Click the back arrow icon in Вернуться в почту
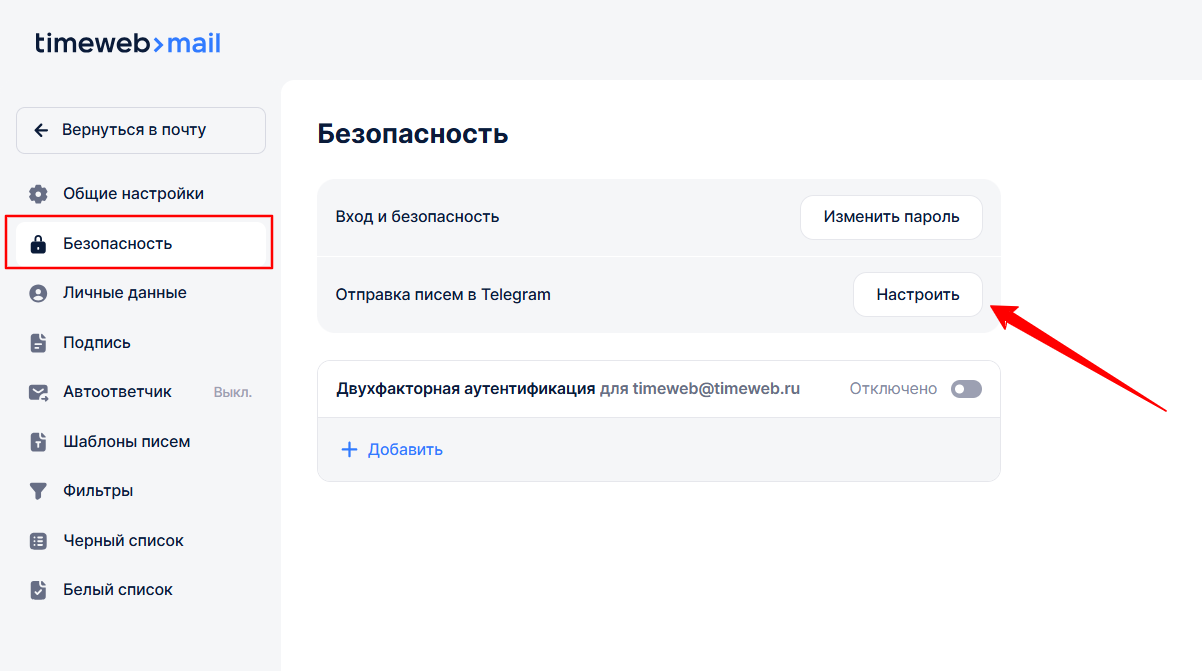 41,130
